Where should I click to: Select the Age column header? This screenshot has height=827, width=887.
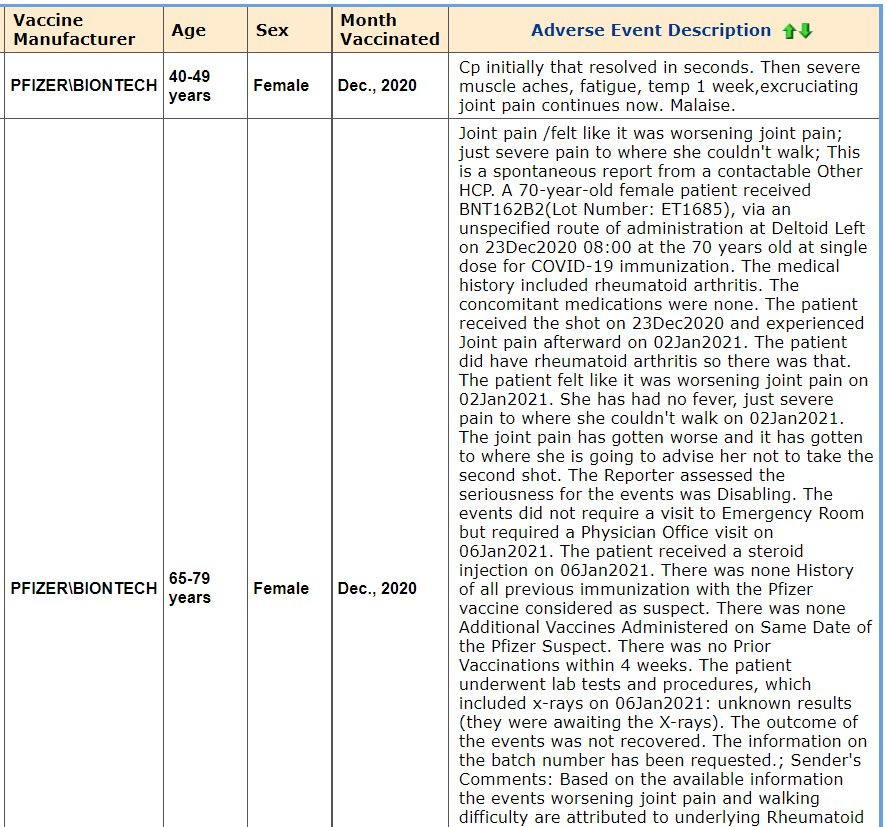click(205, 30)
